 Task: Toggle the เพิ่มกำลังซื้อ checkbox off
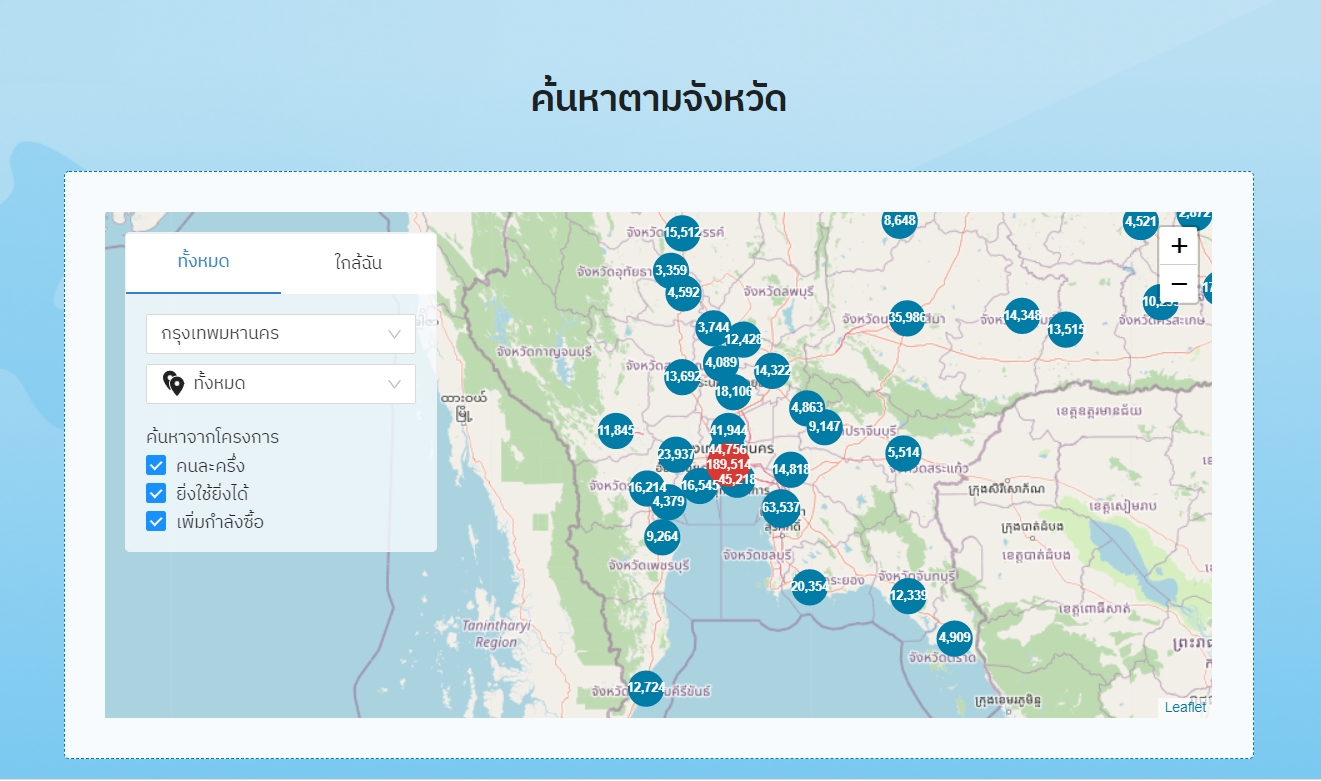tap(156, 521)
